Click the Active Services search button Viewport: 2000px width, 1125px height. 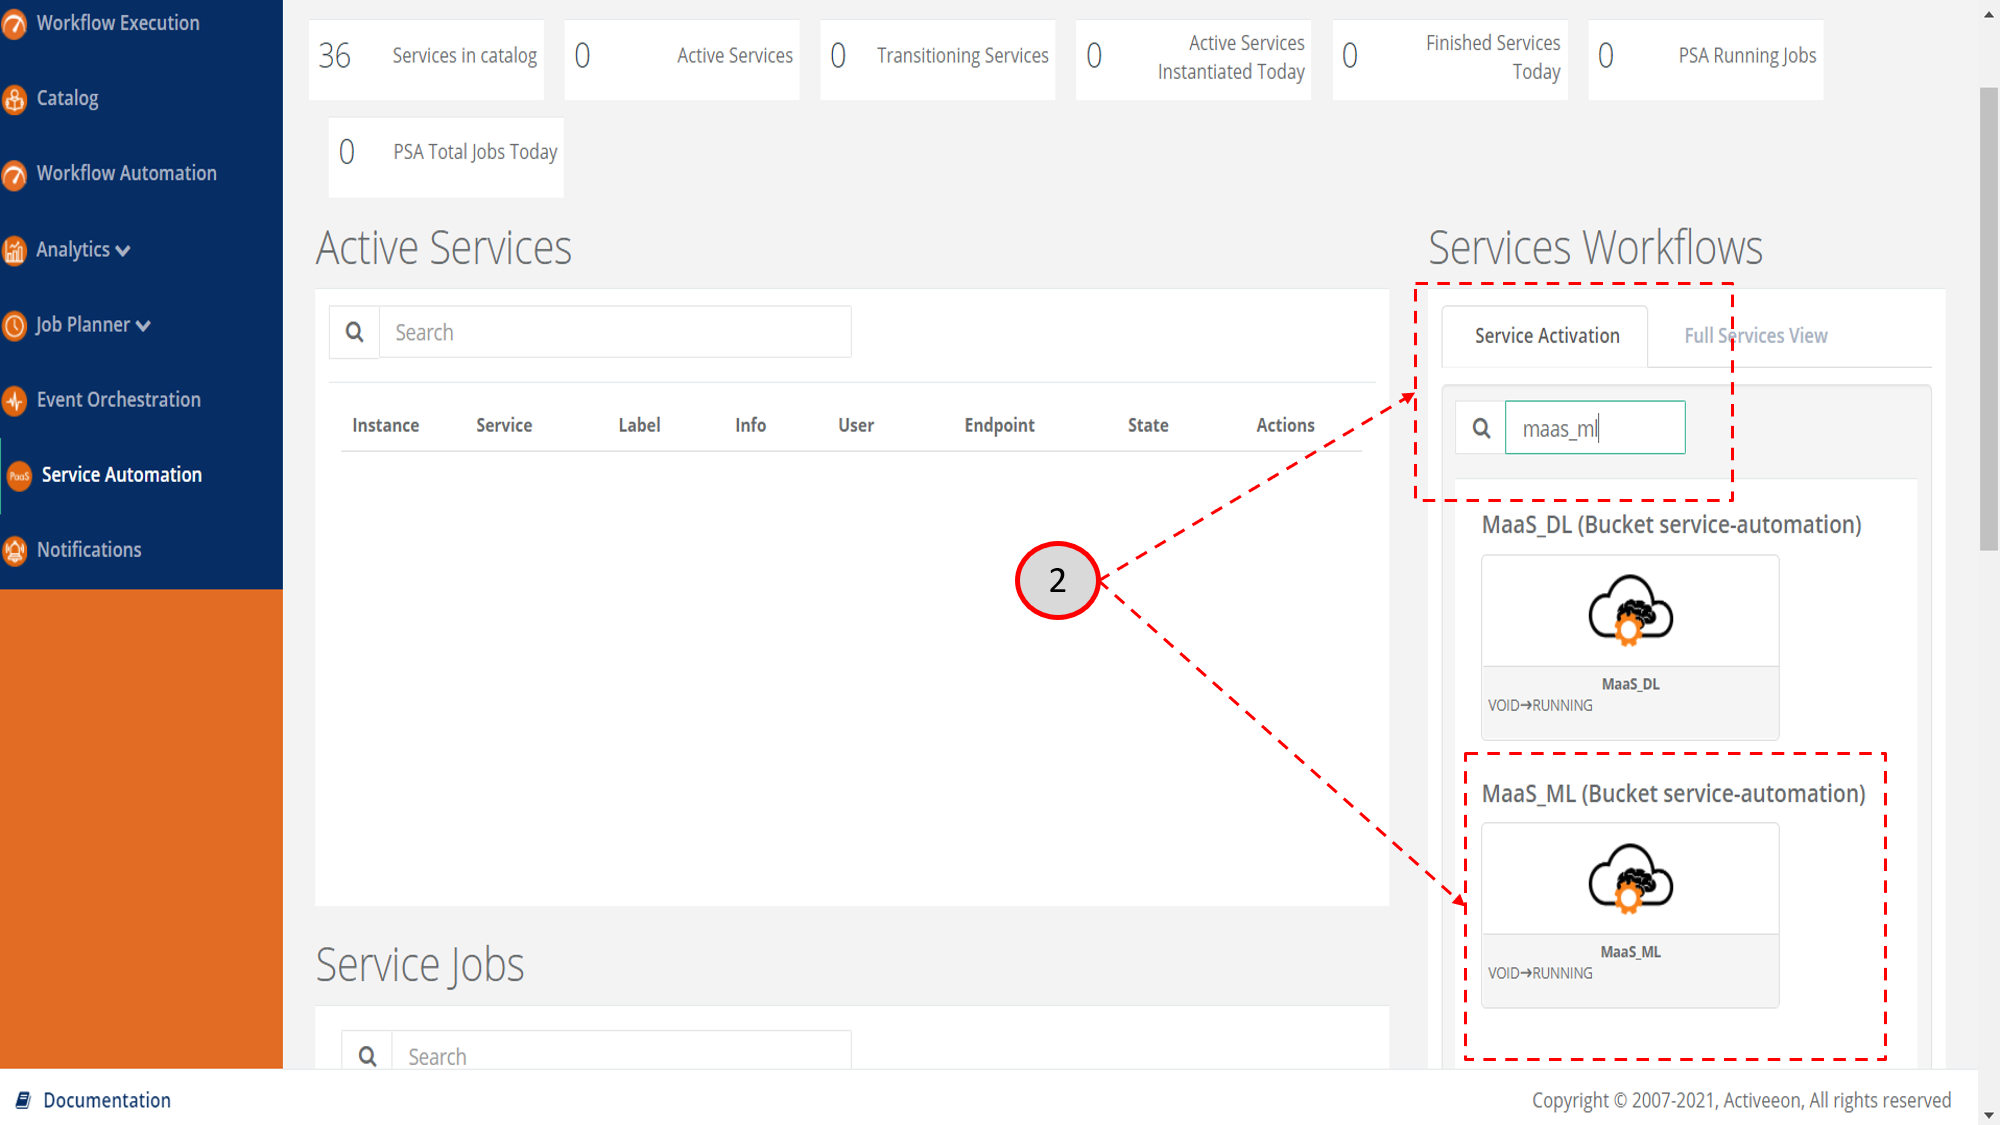coord(354,331)
